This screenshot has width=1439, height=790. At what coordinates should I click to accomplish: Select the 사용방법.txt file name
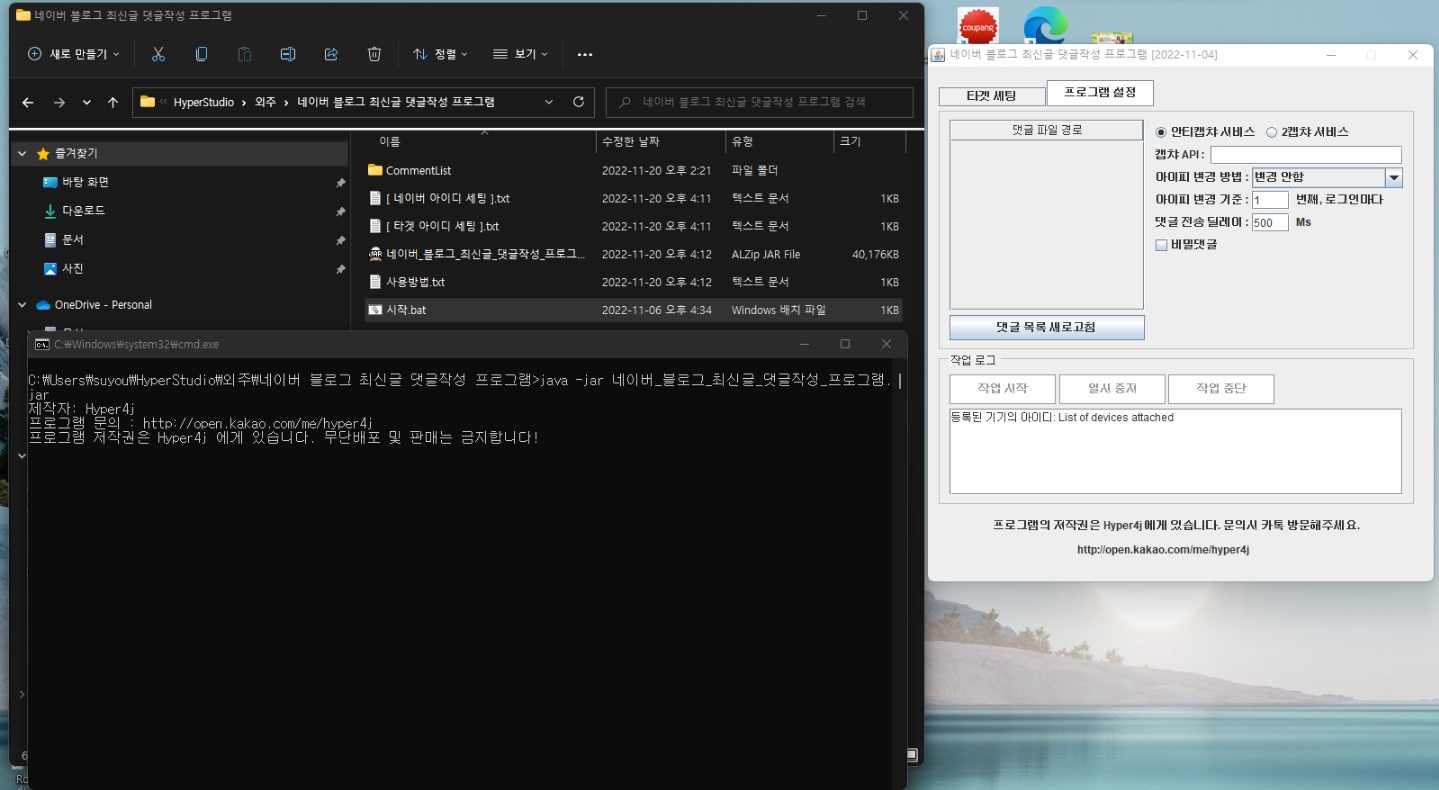[x=415, y=282]
